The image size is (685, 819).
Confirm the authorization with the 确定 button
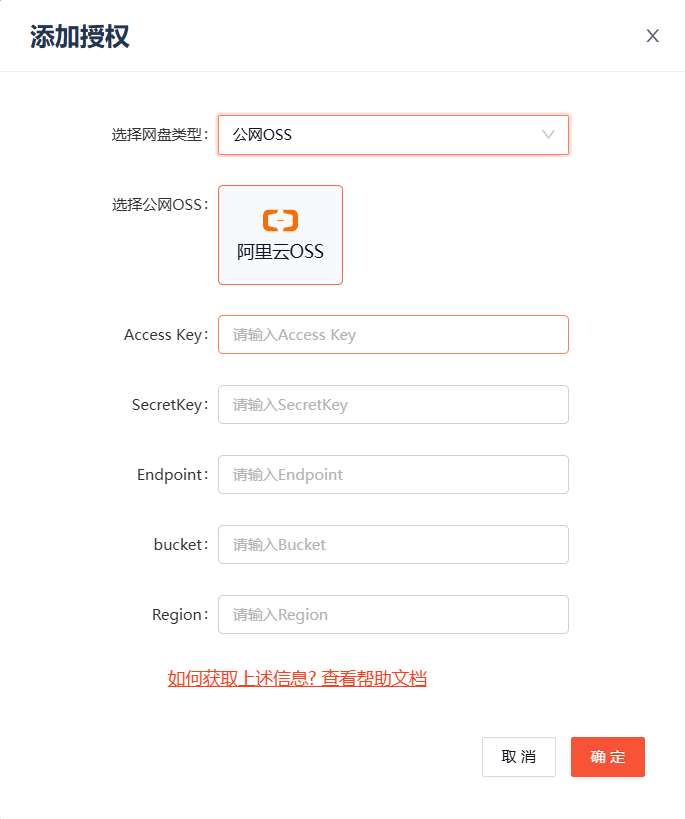tap(607, 757)
